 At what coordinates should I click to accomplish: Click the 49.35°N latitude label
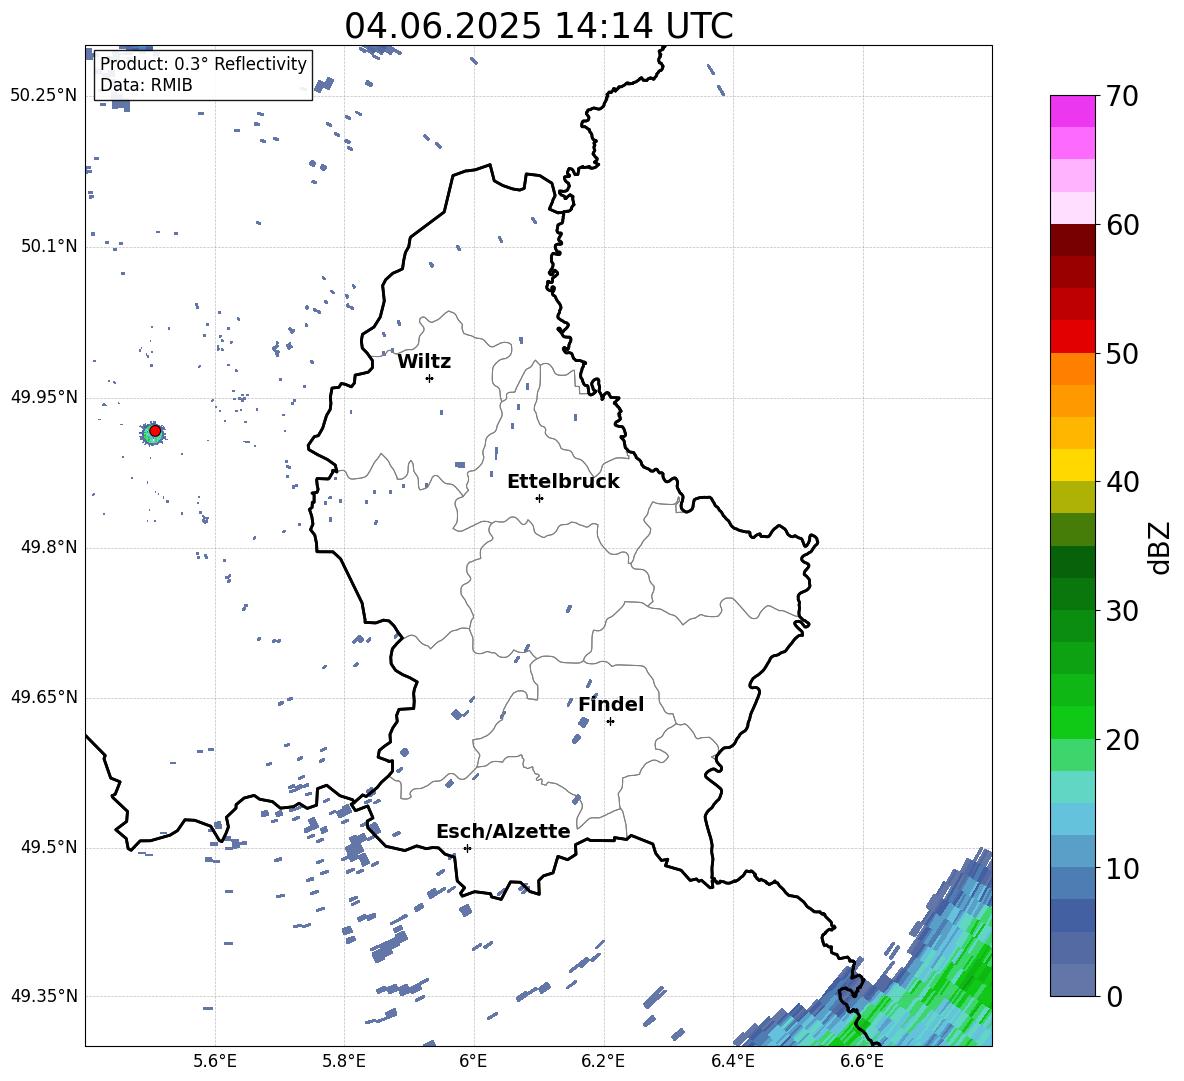[x=44, y=996]
